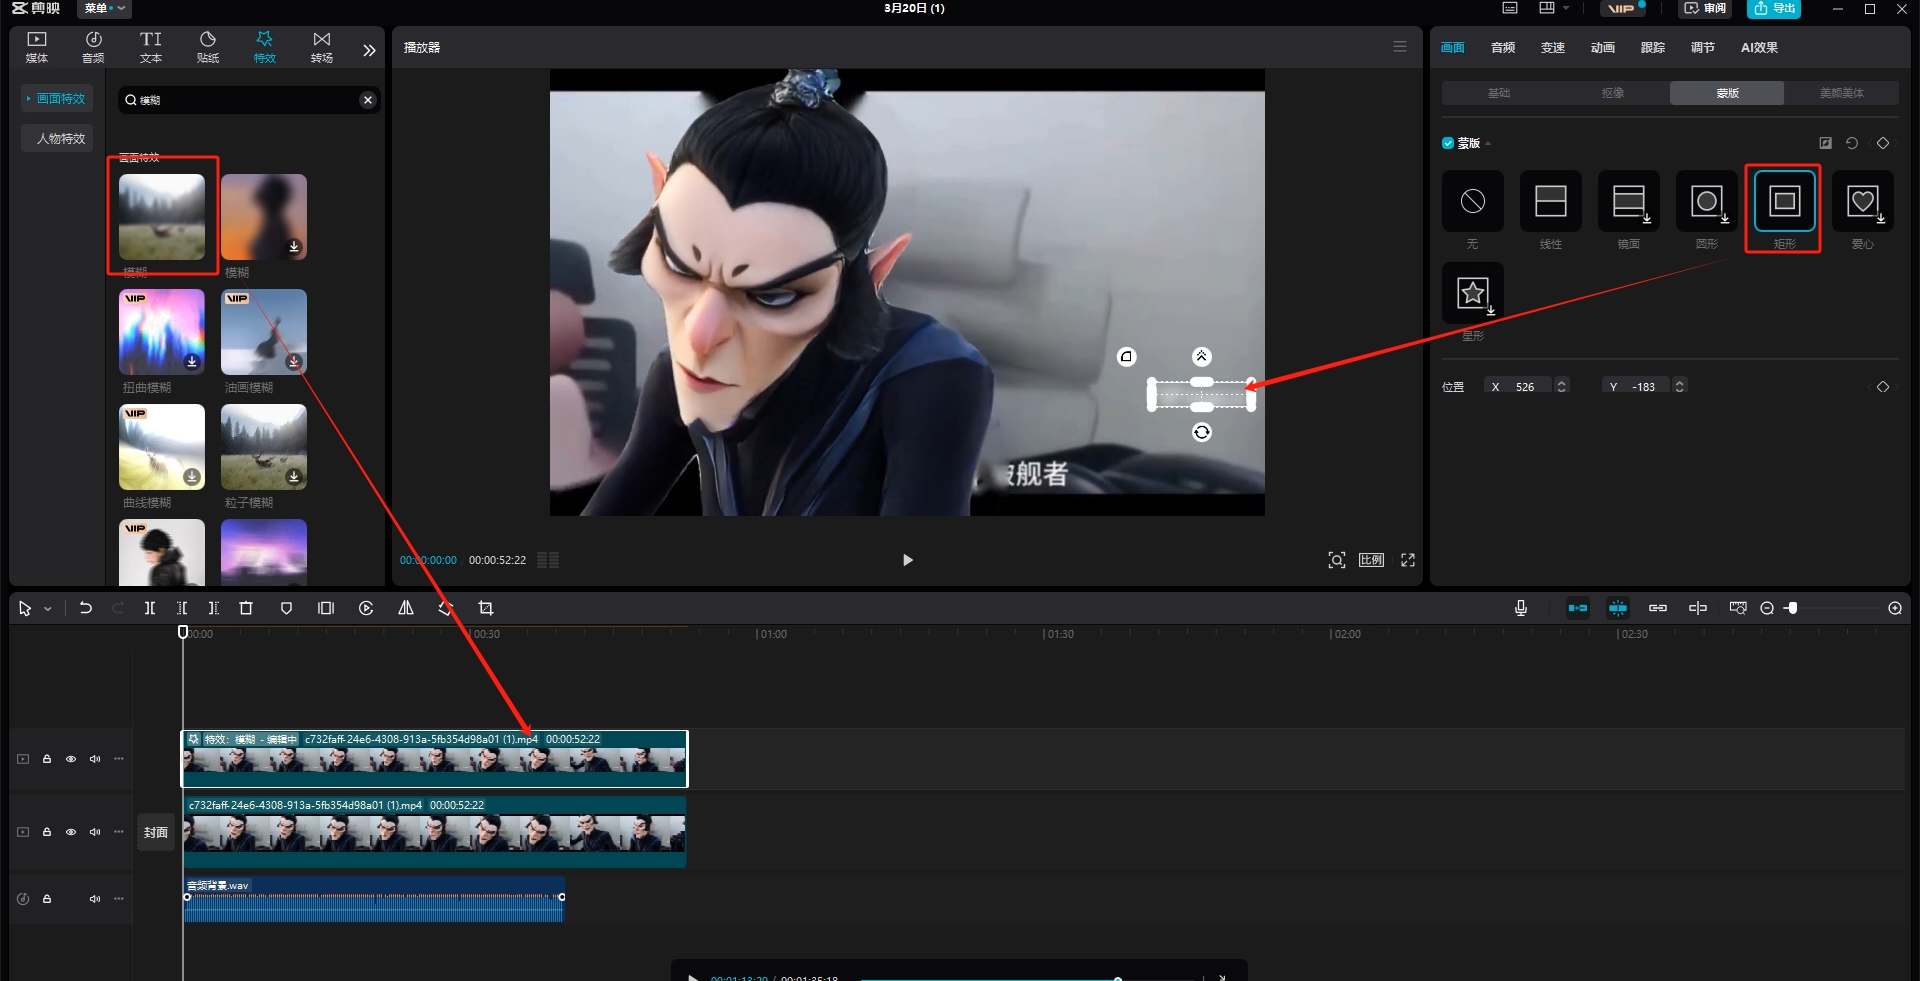The height and width of the screenshot is (981, 1920).
Task: Mirror-flip the selected clip
Action: tap(406, 608)
